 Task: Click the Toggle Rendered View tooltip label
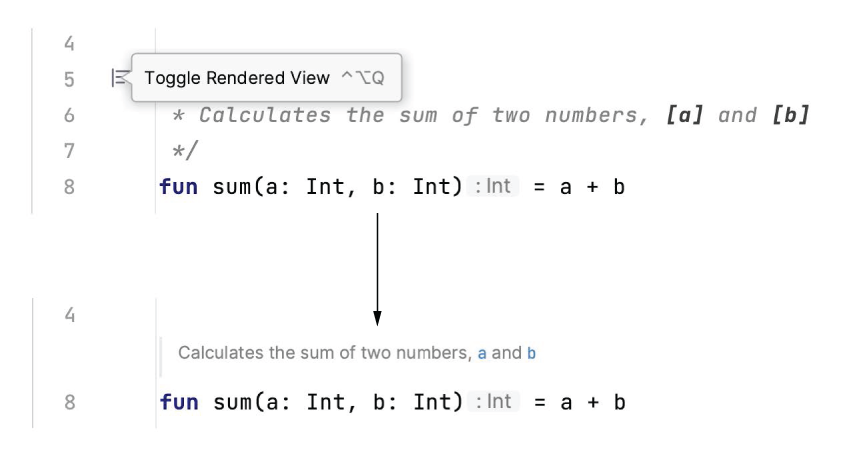point(237,78)
